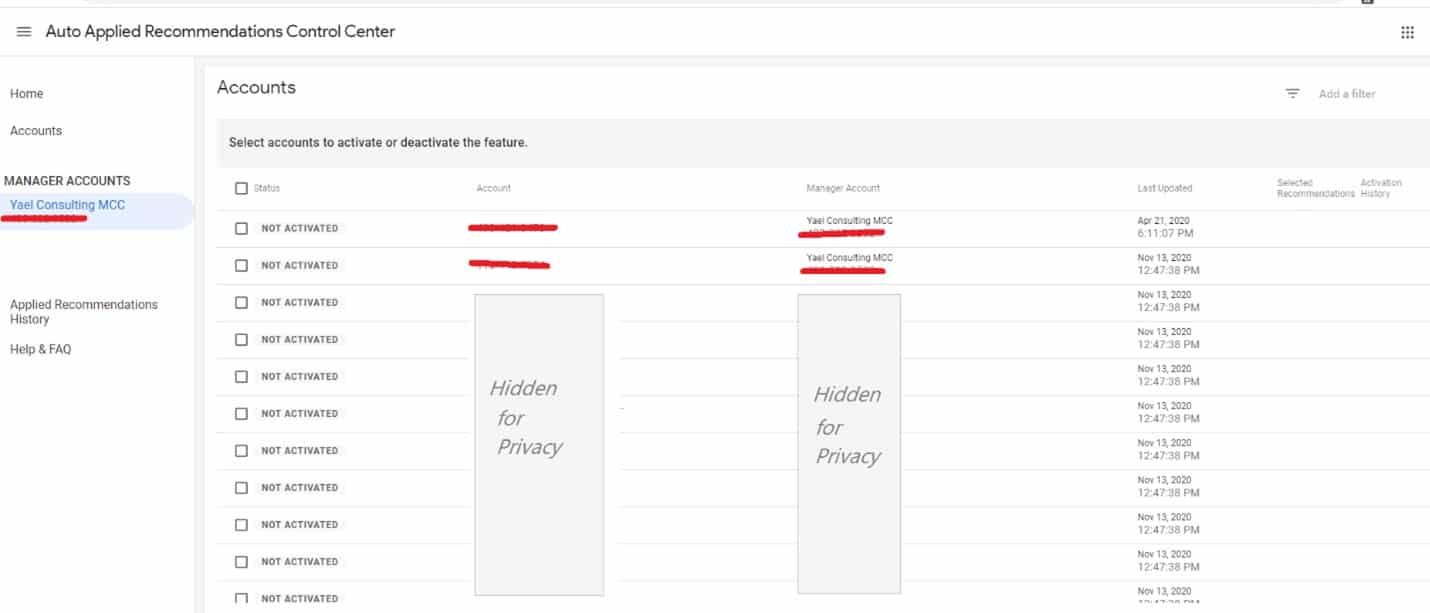Check the account row updated Apr 21, 2020
This screenshot has height=613, width=1430.
241,228
